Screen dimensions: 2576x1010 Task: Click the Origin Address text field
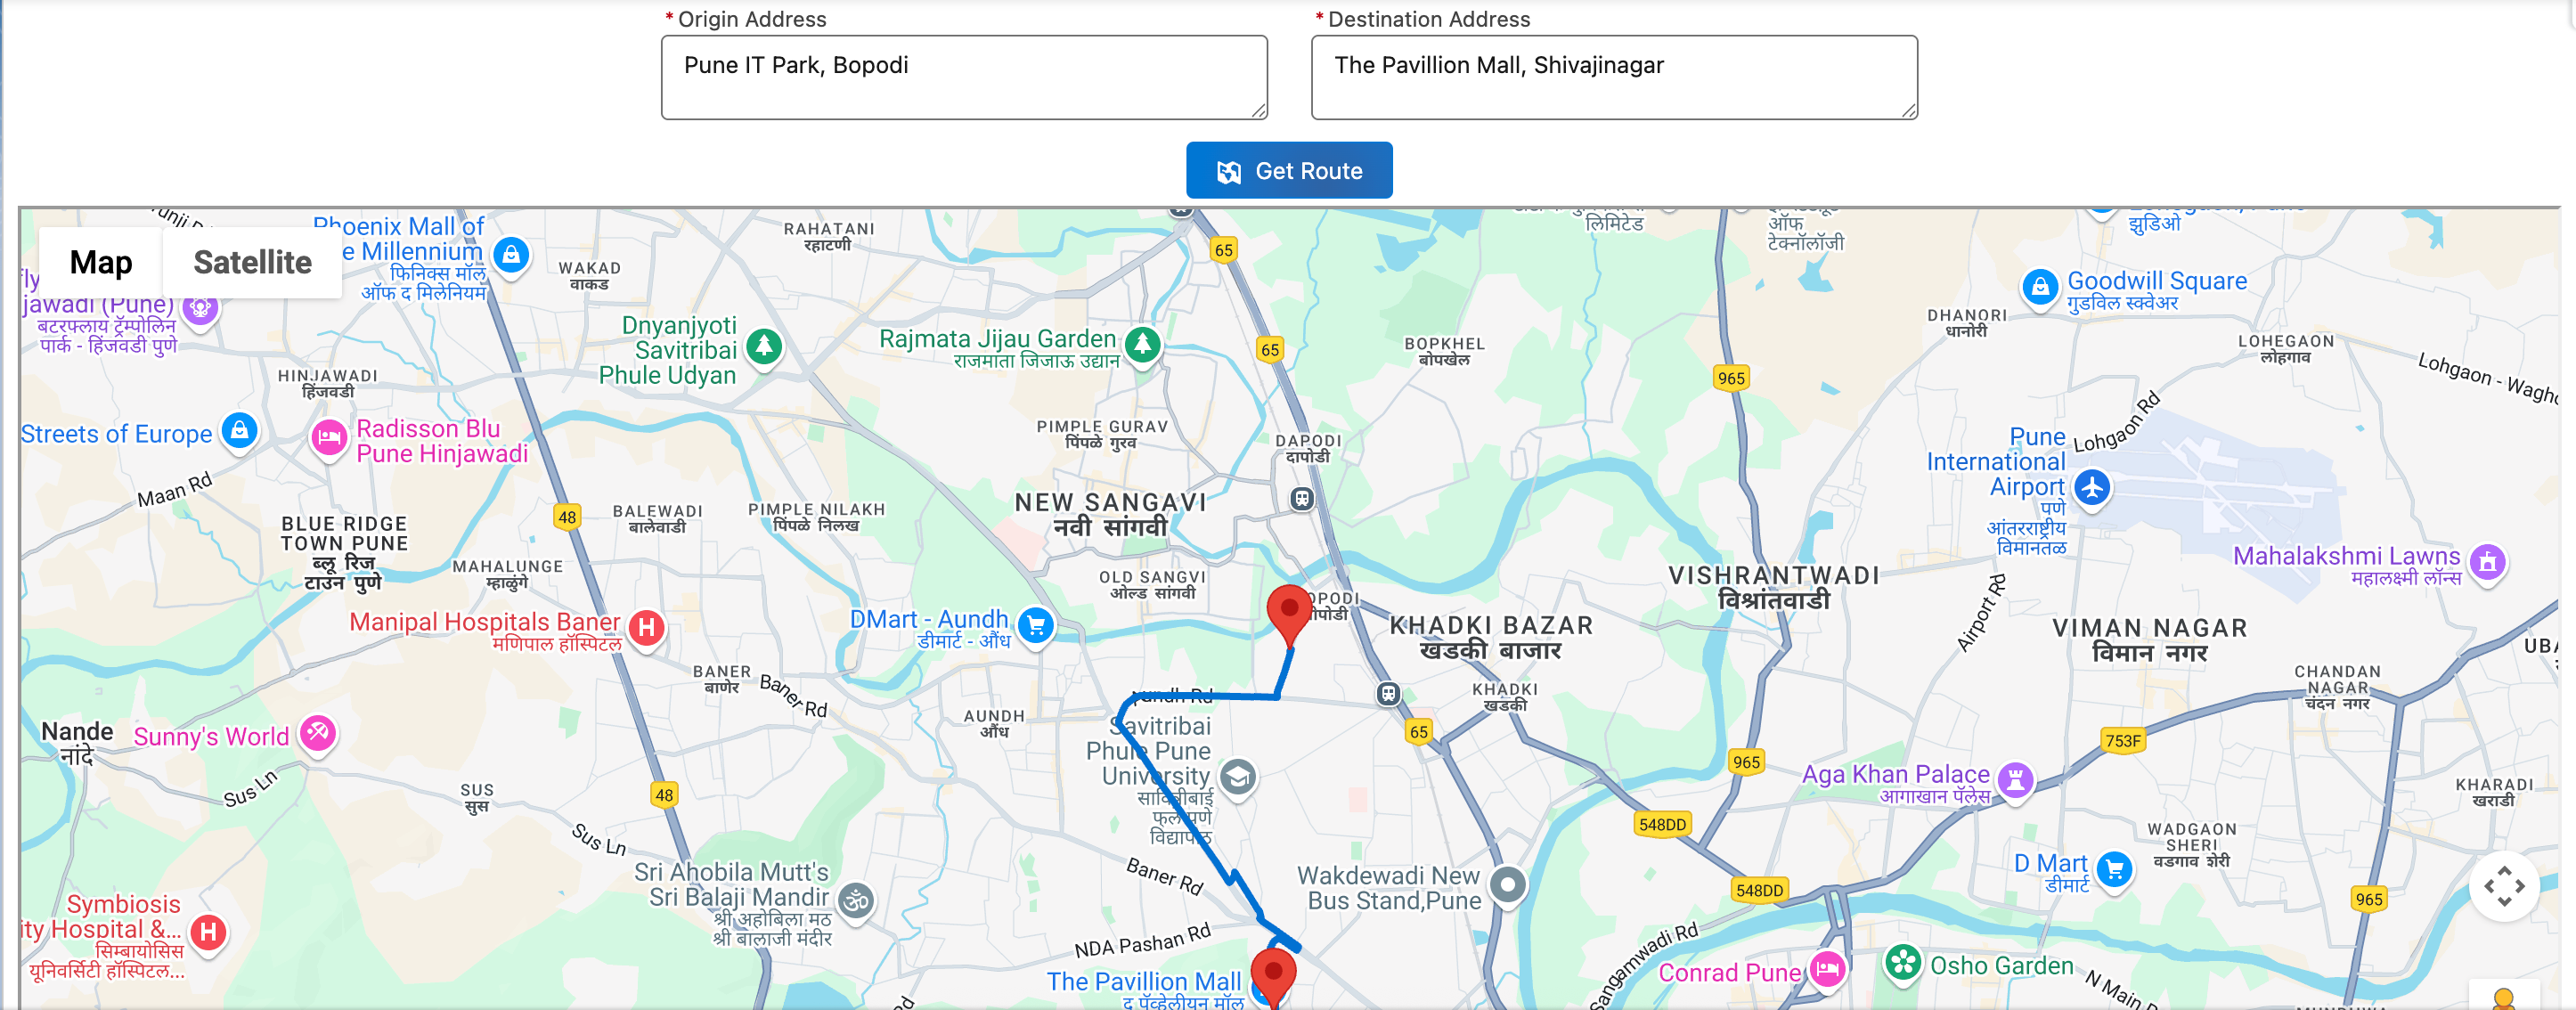[964, 78]
